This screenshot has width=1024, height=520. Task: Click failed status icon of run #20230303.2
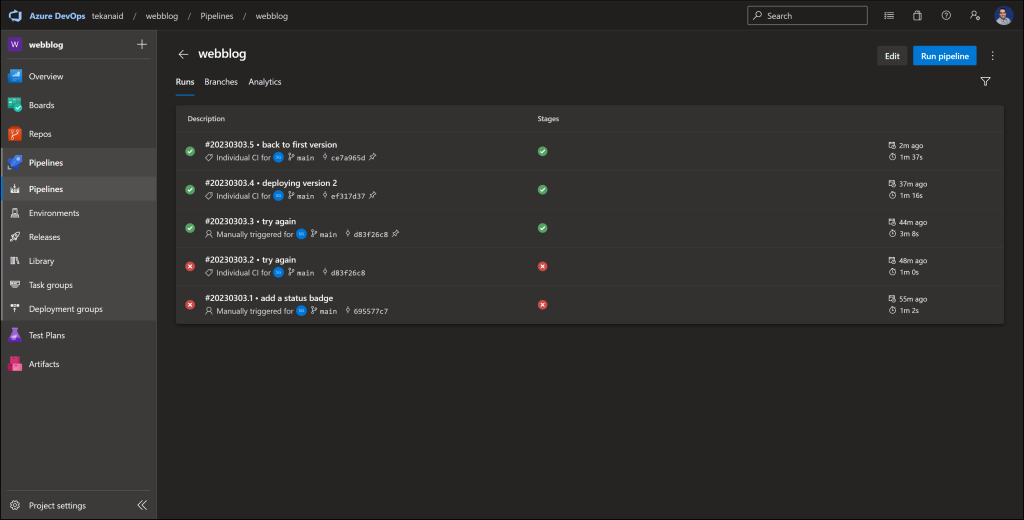click(190, 267)
